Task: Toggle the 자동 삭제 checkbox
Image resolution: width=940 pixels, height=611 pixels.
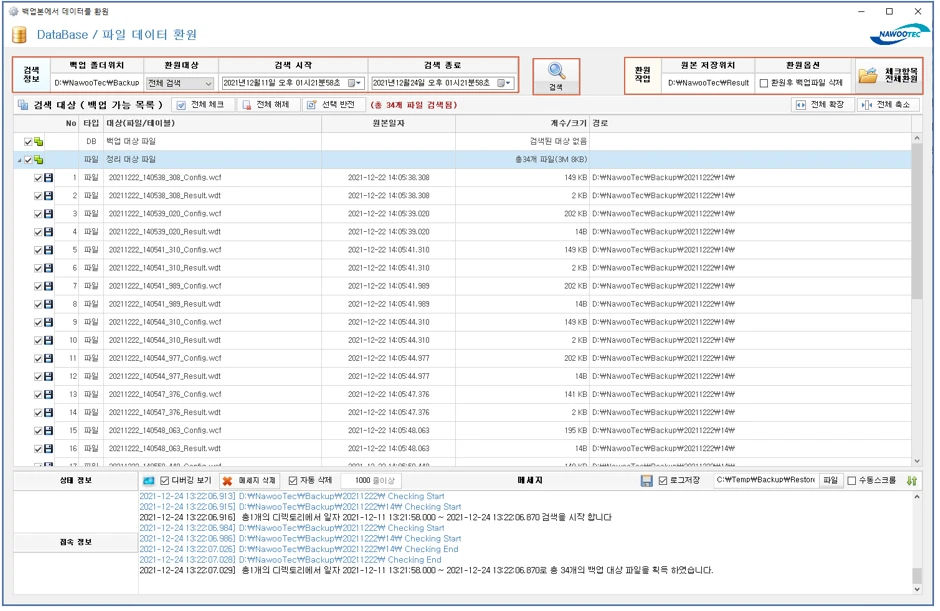Action: [293, 481]
